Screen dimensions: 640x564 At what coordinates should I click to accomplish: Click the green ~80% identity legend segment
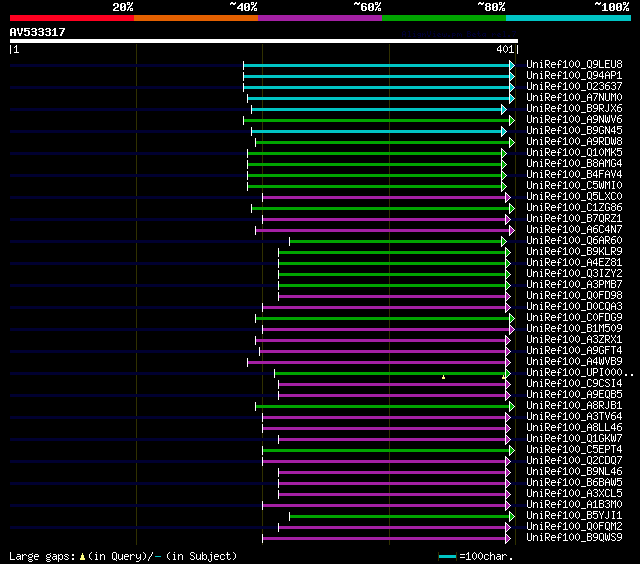point(444,18)
